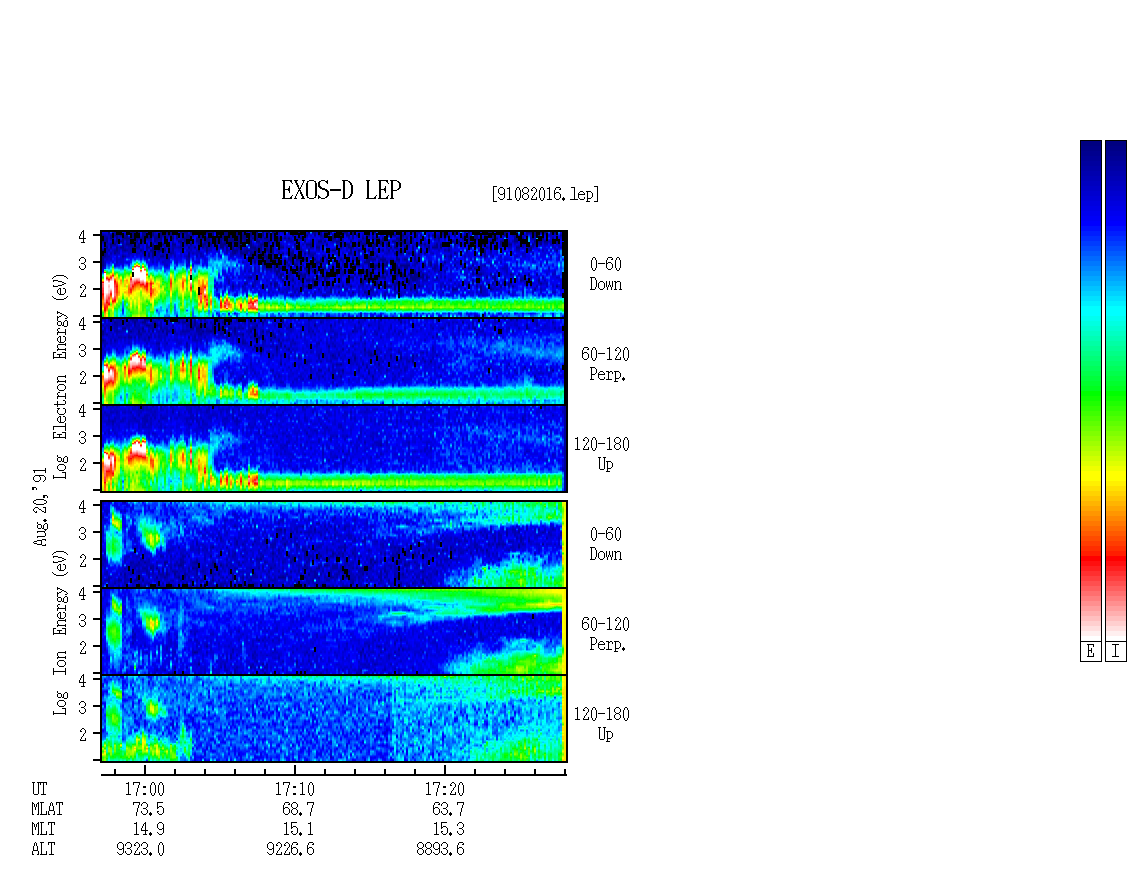Click the electron 120-180 Up pitch angle label

tap(602, 455)
